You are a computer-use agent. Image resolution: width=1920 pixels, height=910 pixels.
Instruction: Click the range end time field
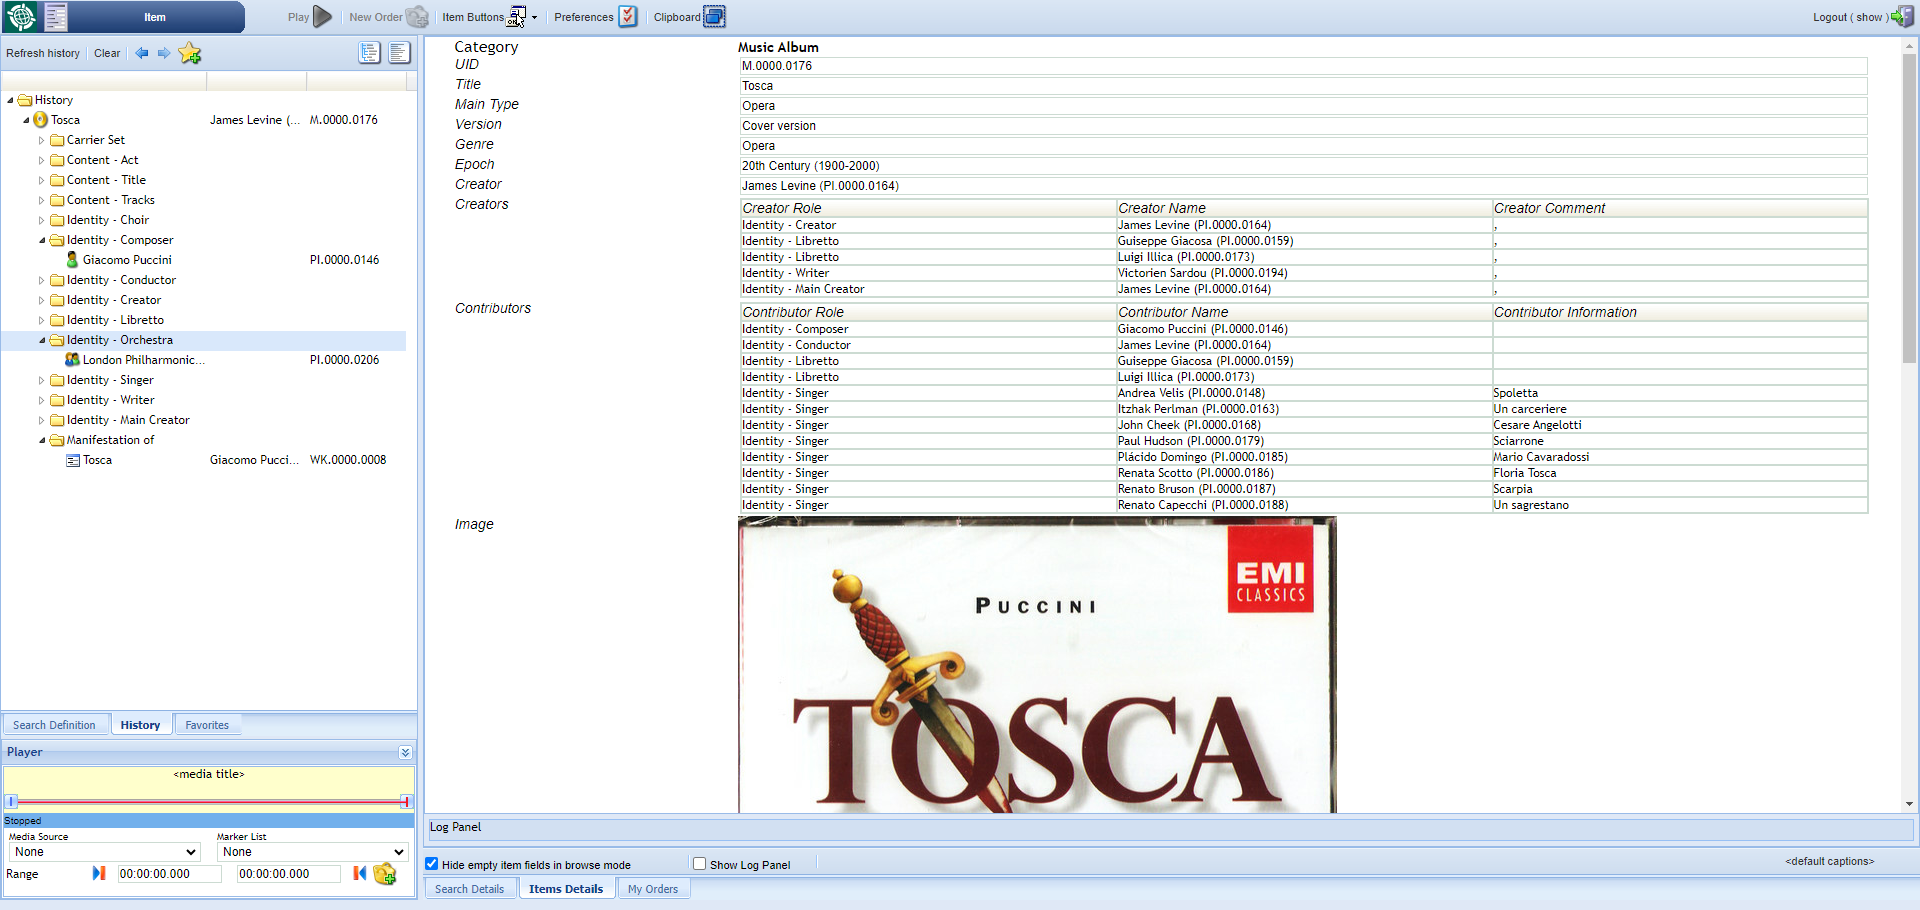click(x=289, y=874)
